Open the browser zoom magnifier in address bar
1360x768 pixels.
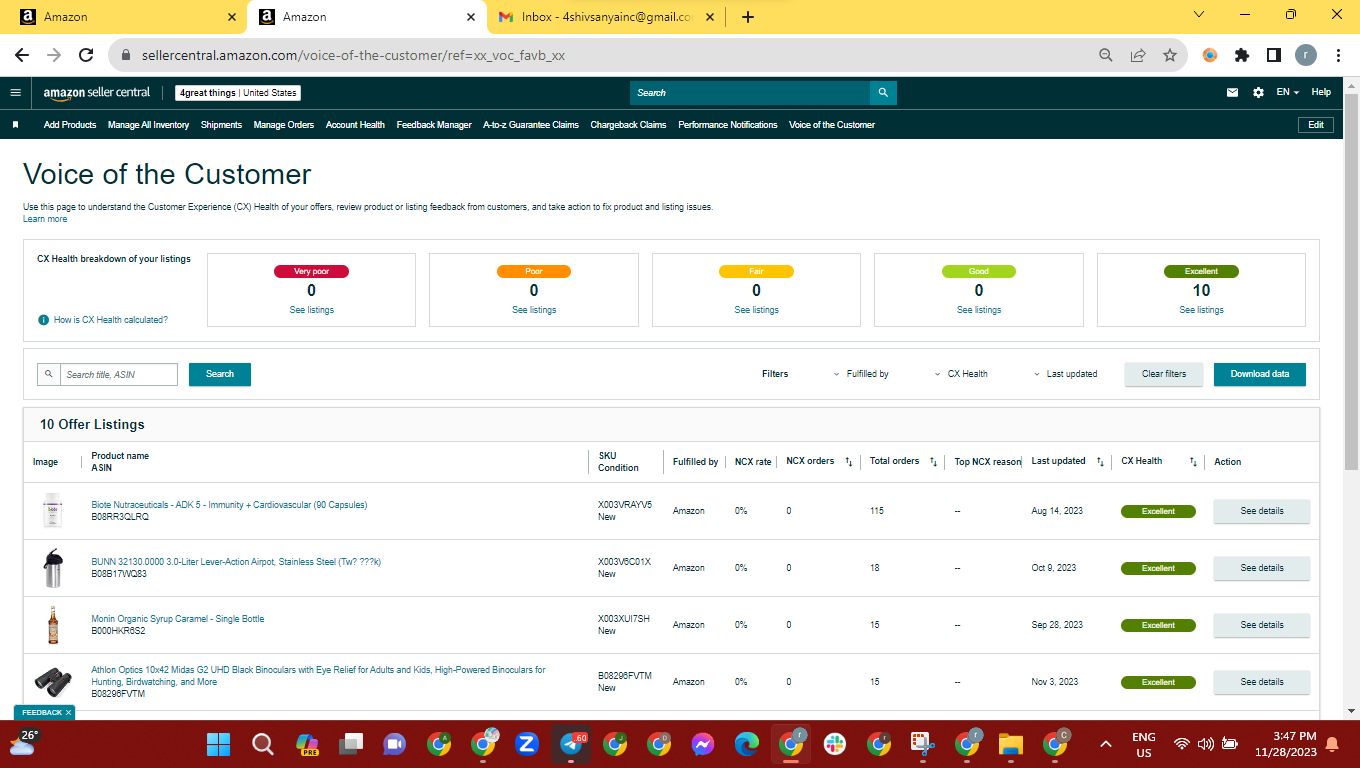[1106, 56]
